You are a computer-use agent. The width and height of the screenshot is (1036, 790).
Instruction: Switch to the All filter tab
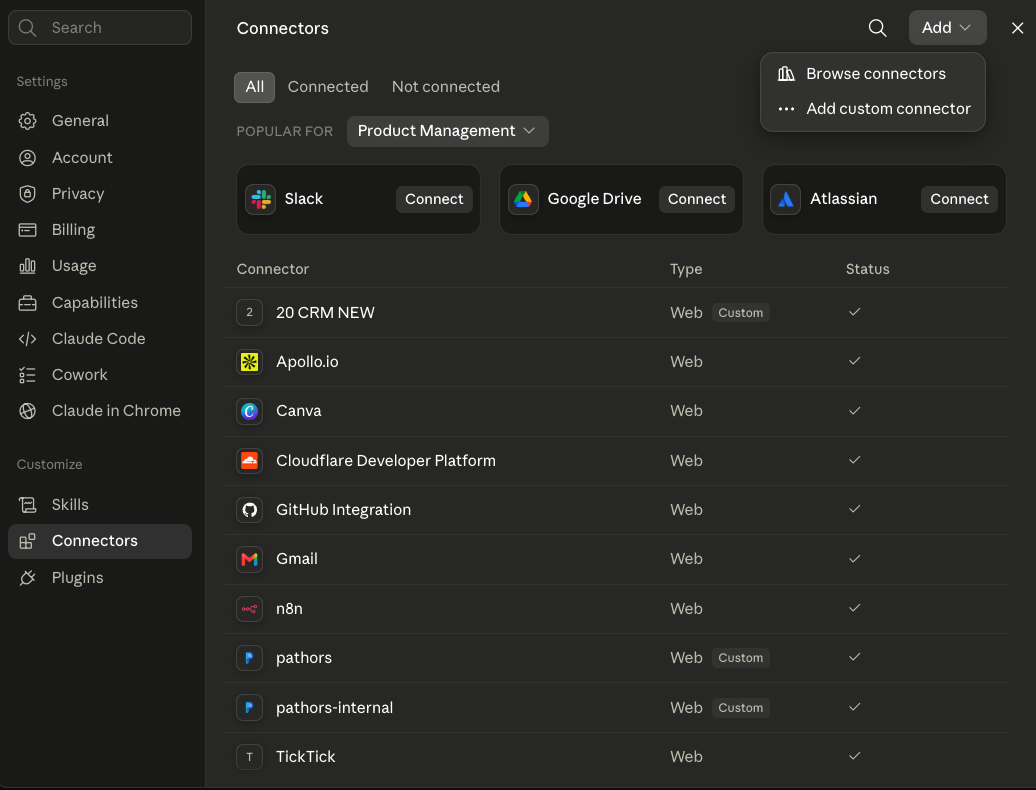254,87
